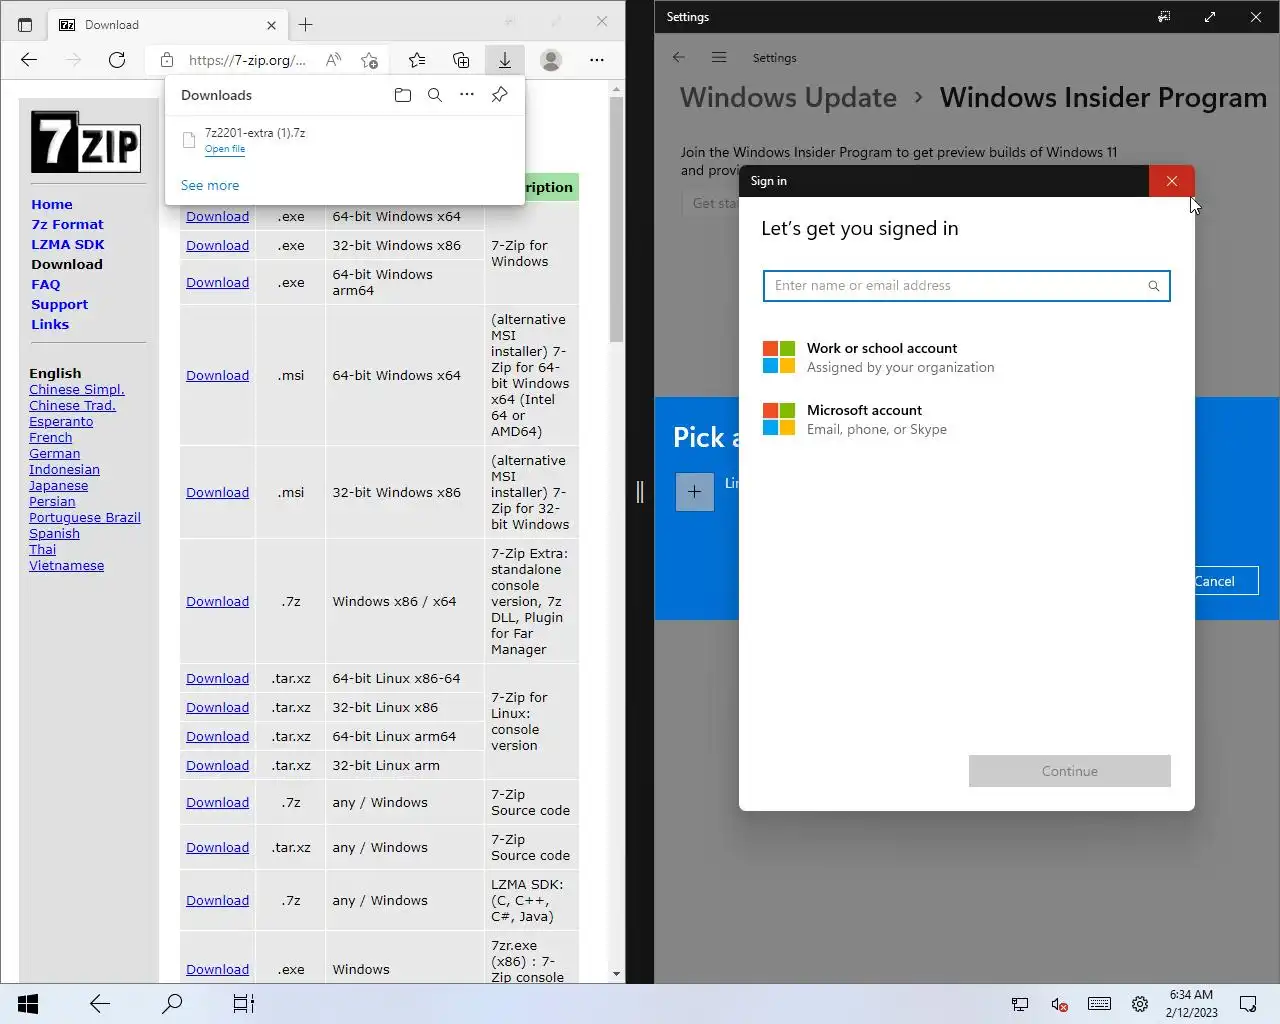1280x1024 pixels.
Task: Switch language to Portuguese Brazil
Action: point(85,517)
